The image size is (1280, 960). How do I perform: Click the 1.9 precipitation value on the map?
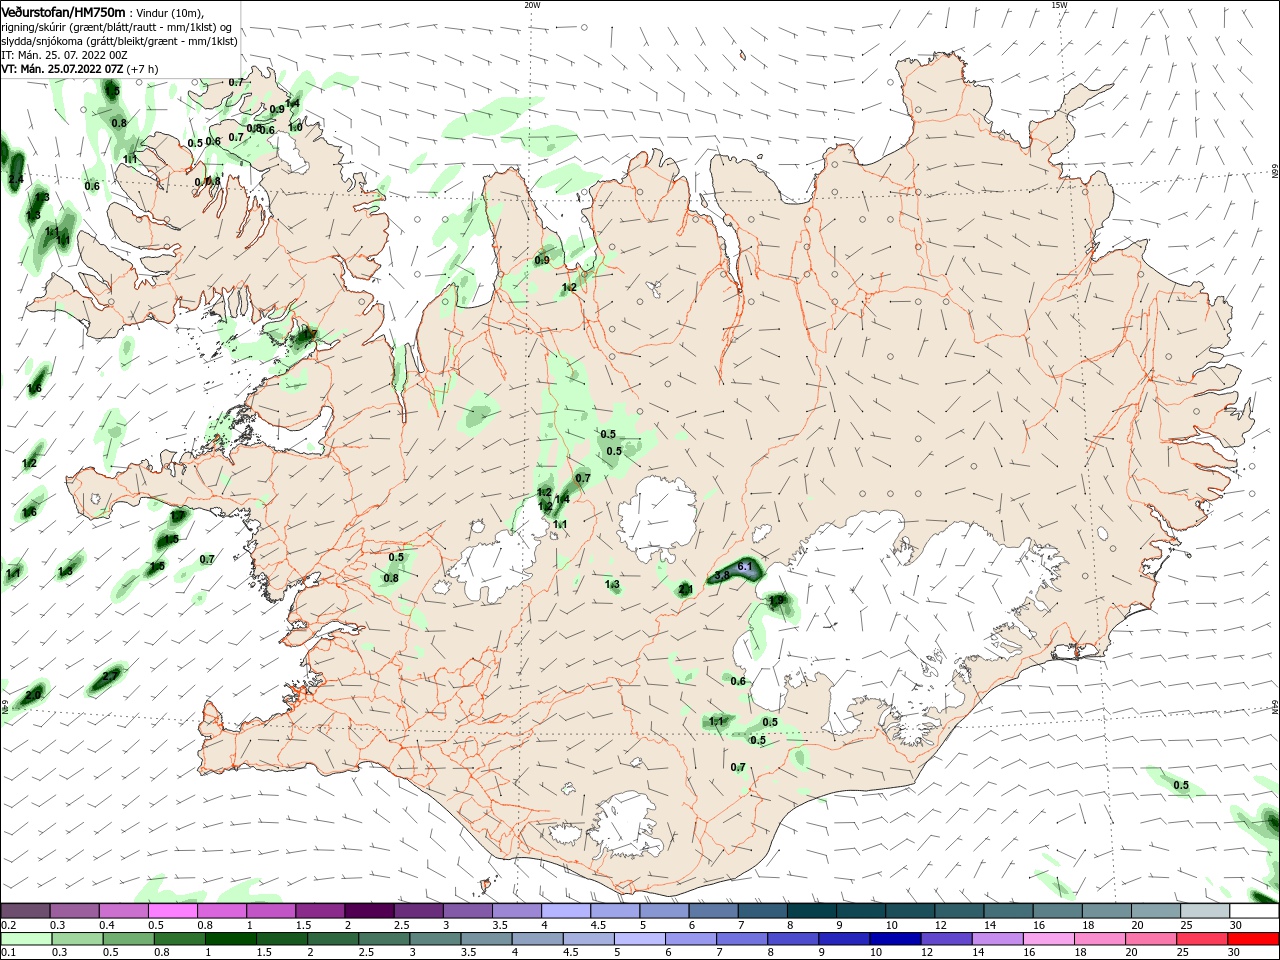(x=777, y=601)
